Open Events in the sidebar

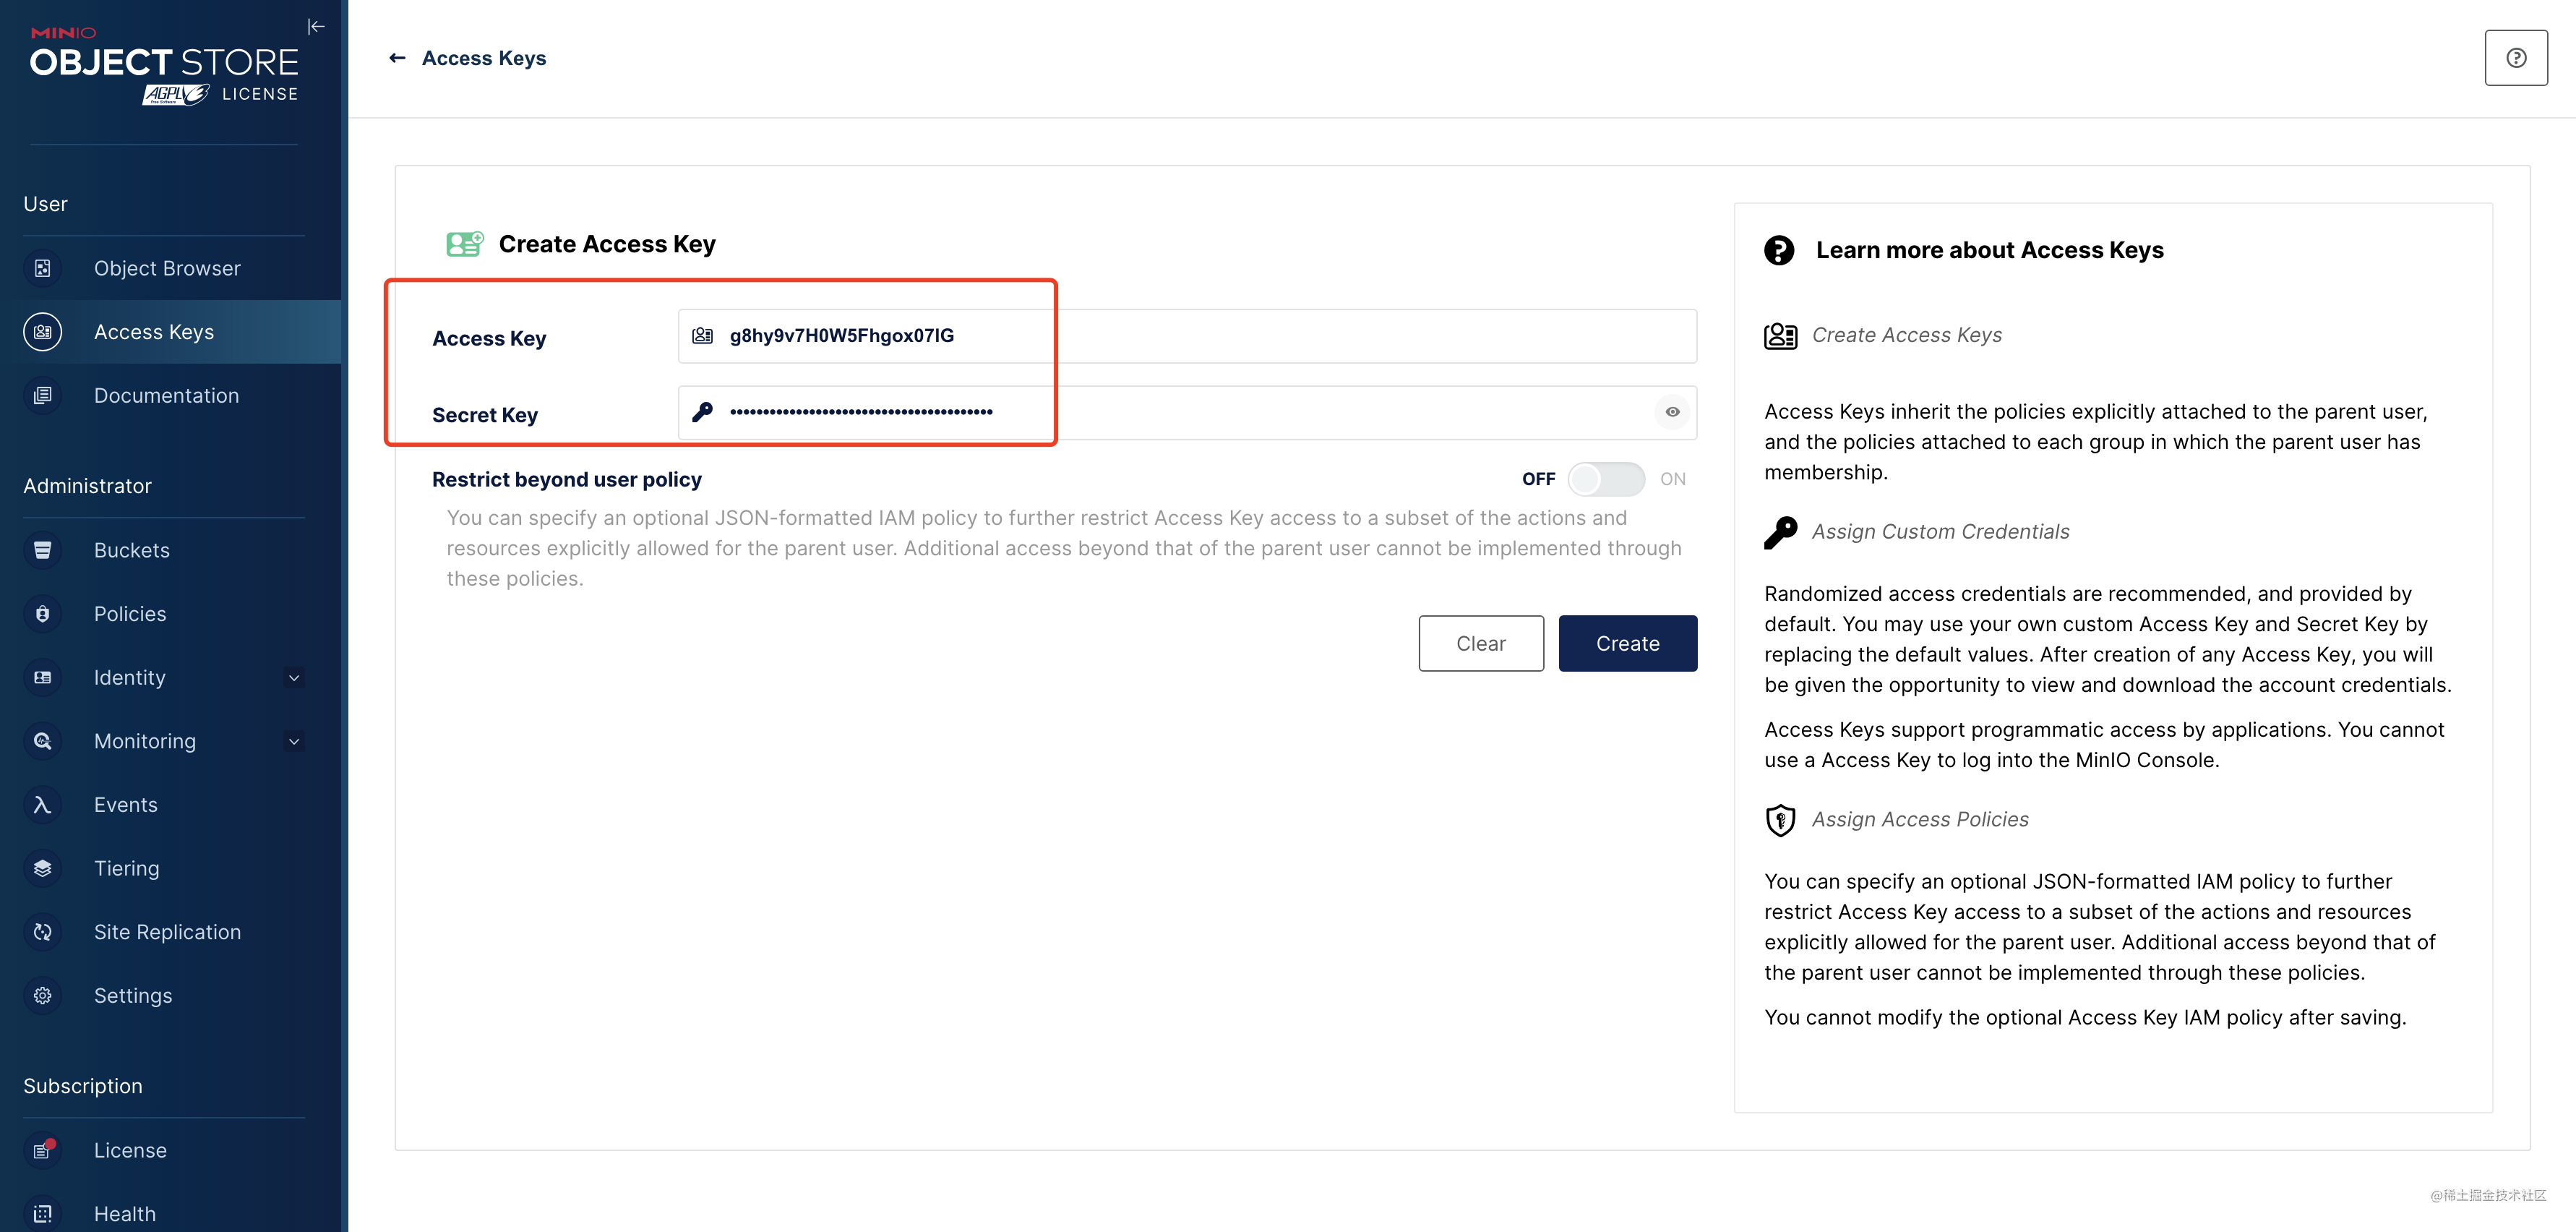click(x=170, y=805)
